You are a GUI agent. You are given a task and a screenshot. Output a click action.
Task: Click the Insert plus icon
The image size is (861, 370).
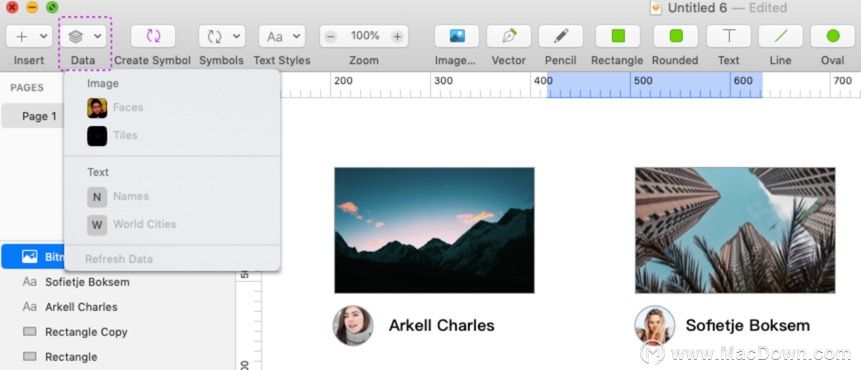tap(21, 37)
